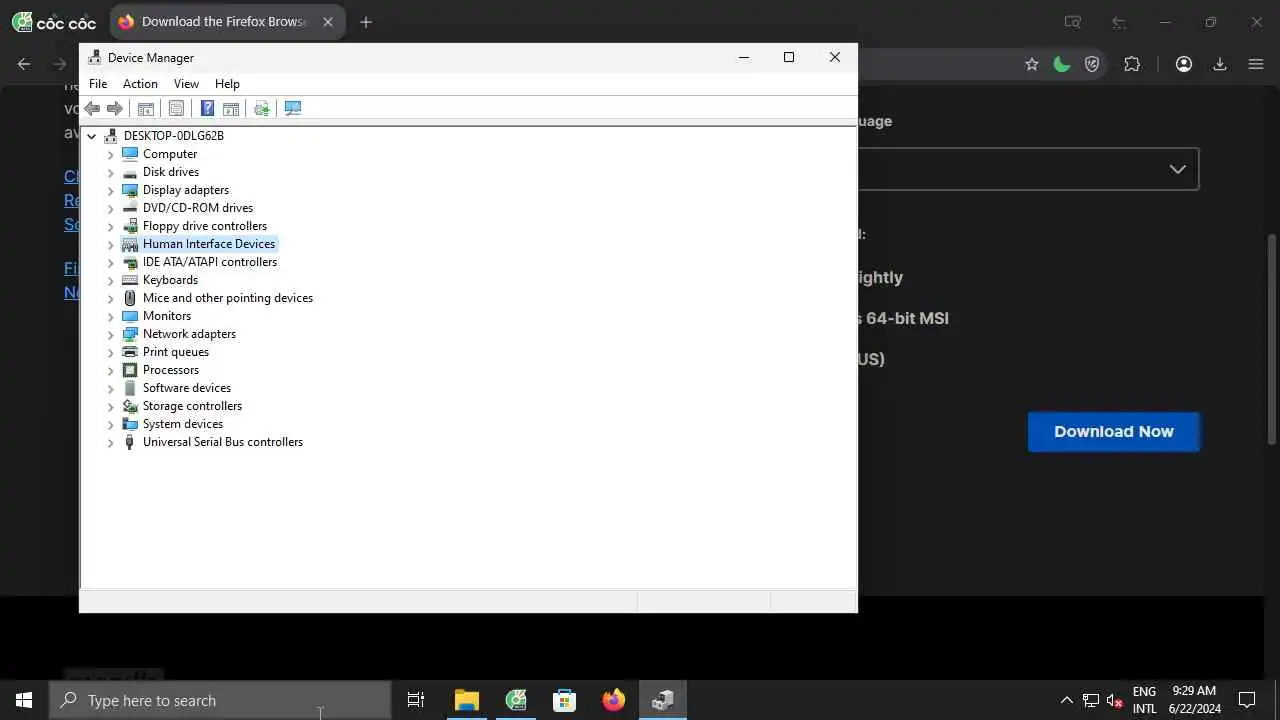Go back using browser back arrow
Screen dimensions: 1280x720
(24, 64)
